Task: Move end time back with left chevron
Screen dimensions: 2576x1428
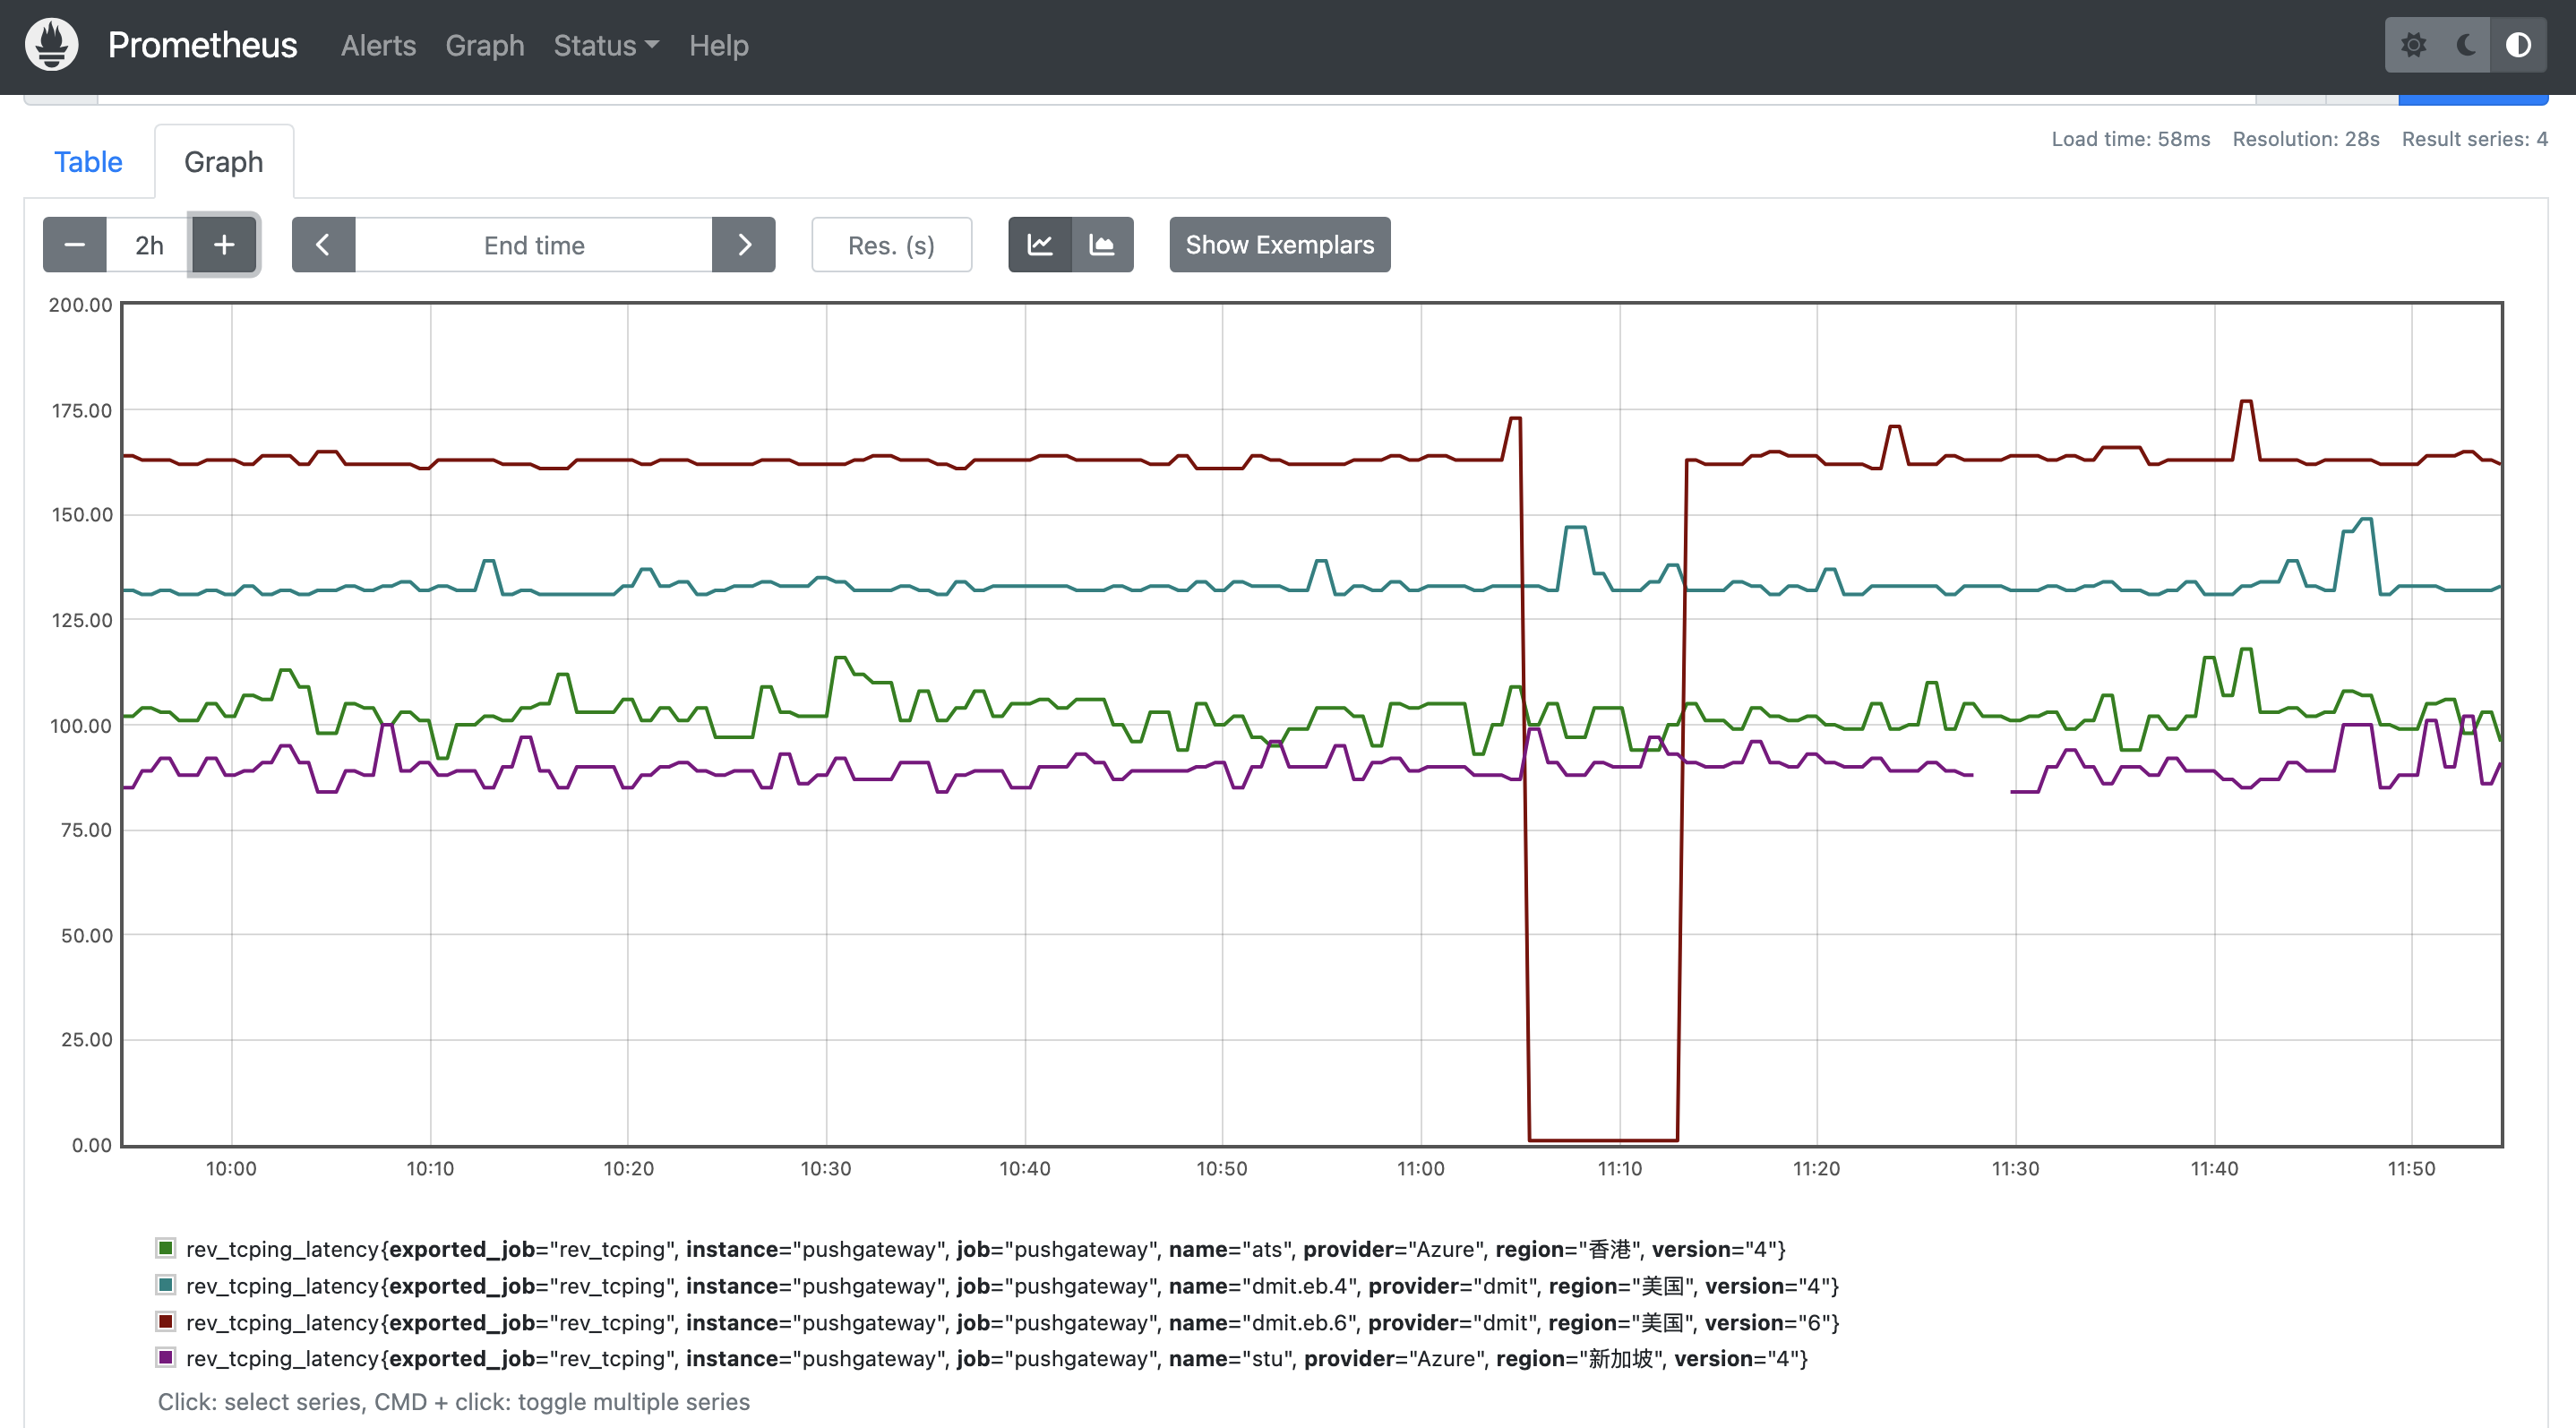Action: tap(323, 245)
